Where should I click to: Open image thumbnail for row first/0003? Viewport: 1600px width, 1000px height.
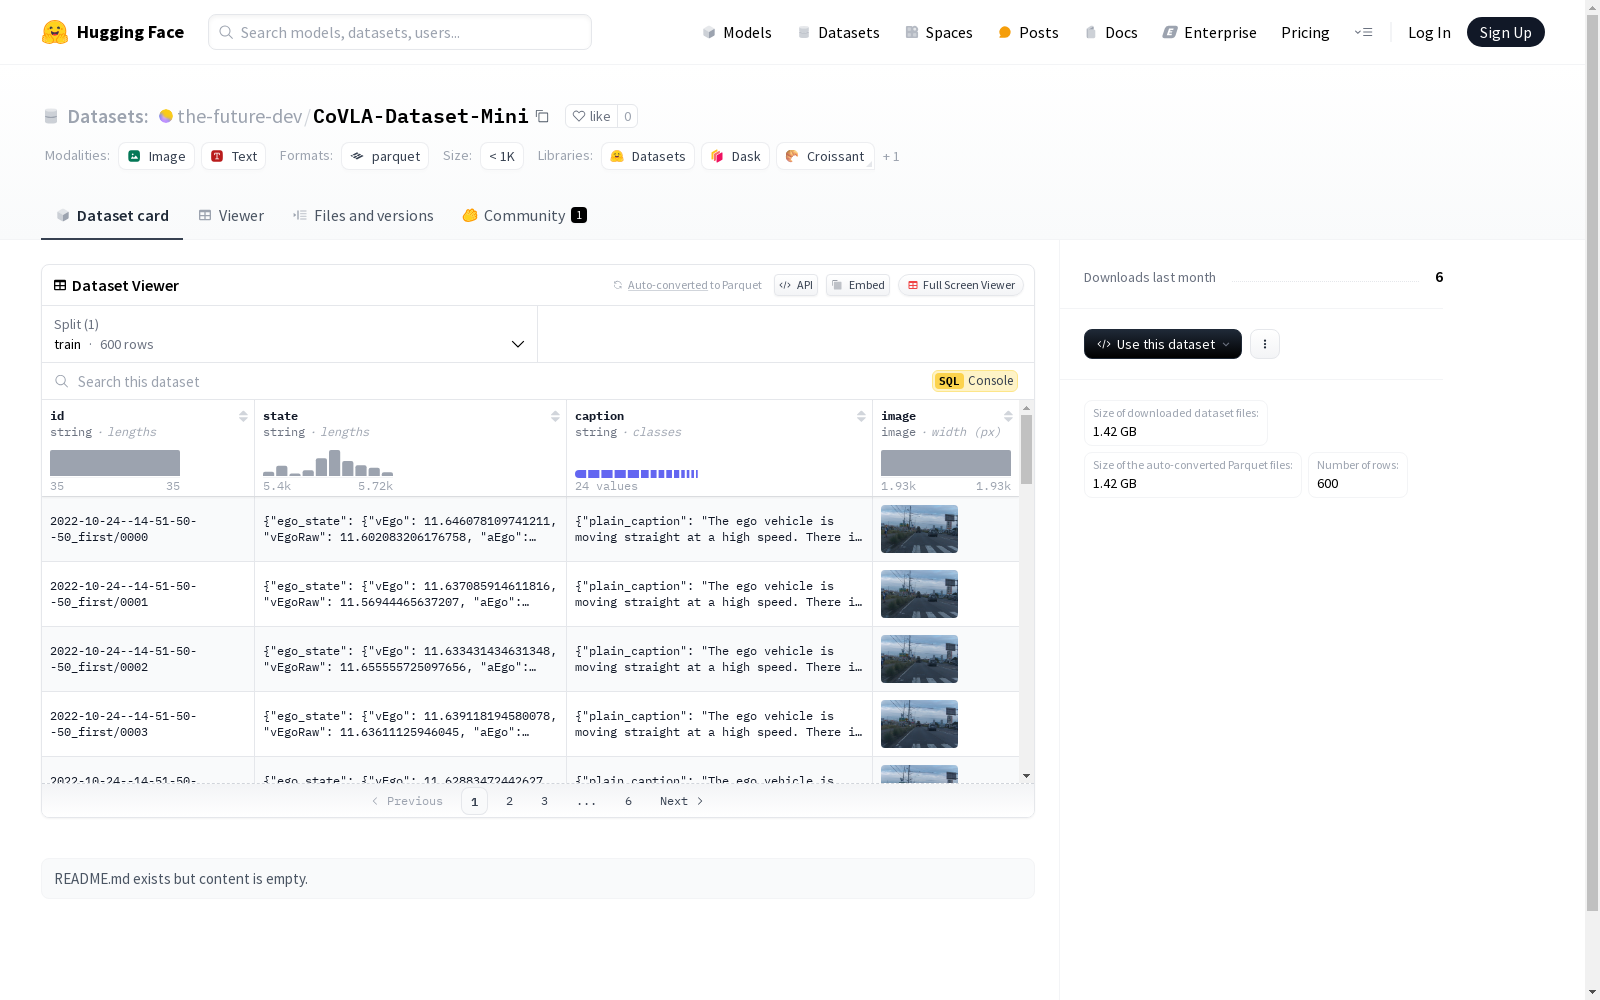919,724
